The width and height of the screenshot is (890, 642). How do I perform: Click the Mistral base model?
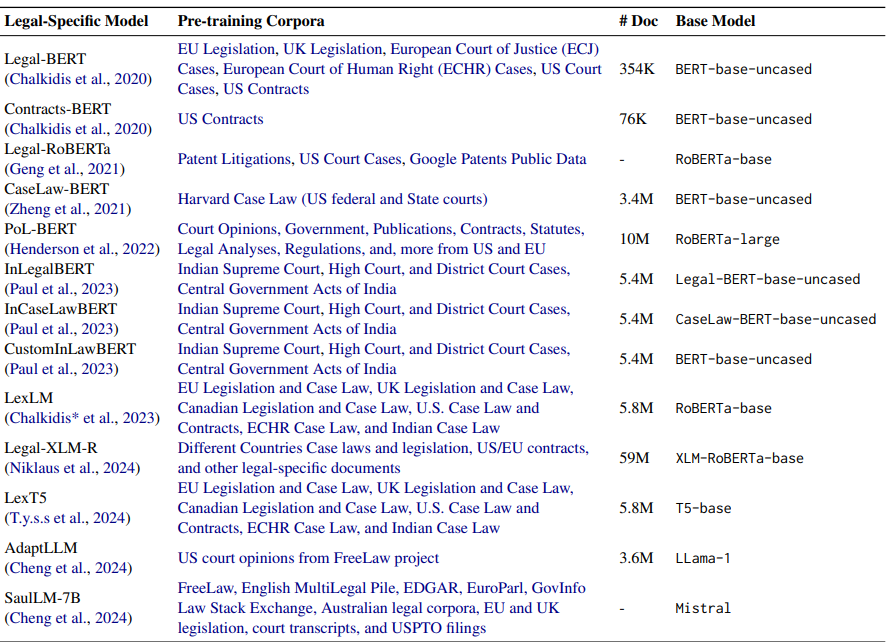pos(703,608)
